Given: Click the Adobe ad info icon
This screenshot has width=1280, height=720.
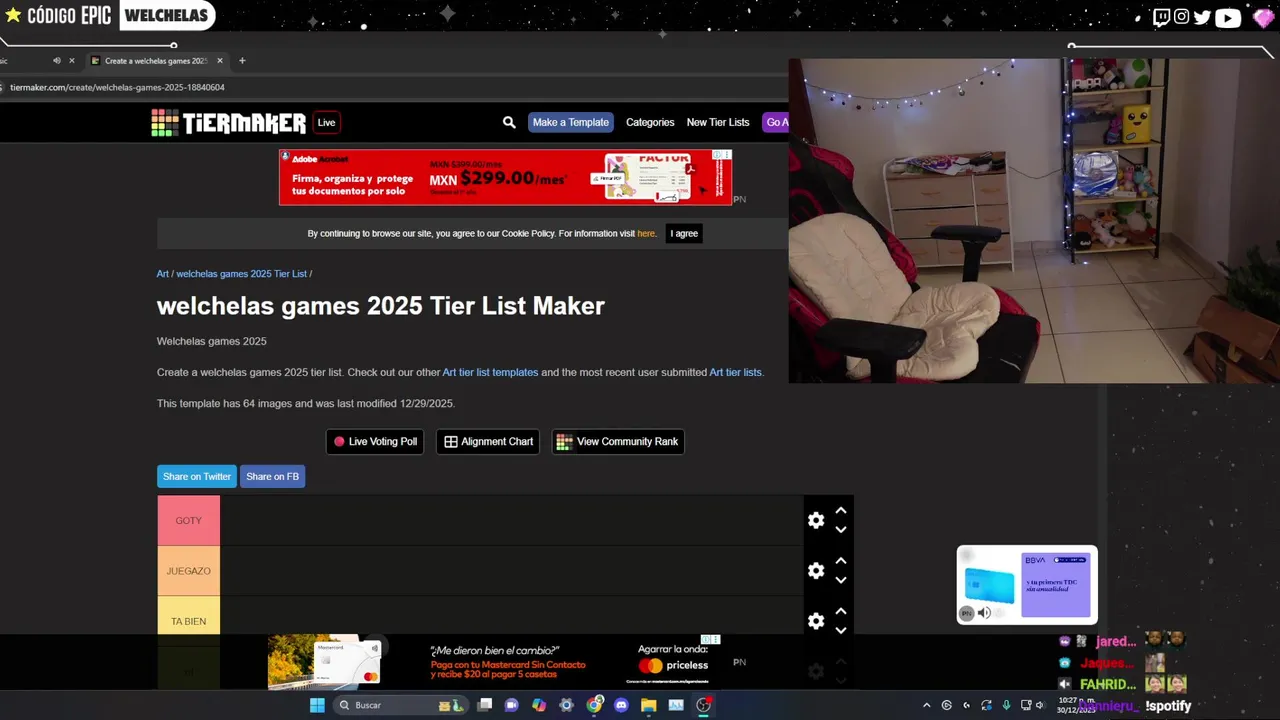Looking at the screenshot, I should coord(717,155).
